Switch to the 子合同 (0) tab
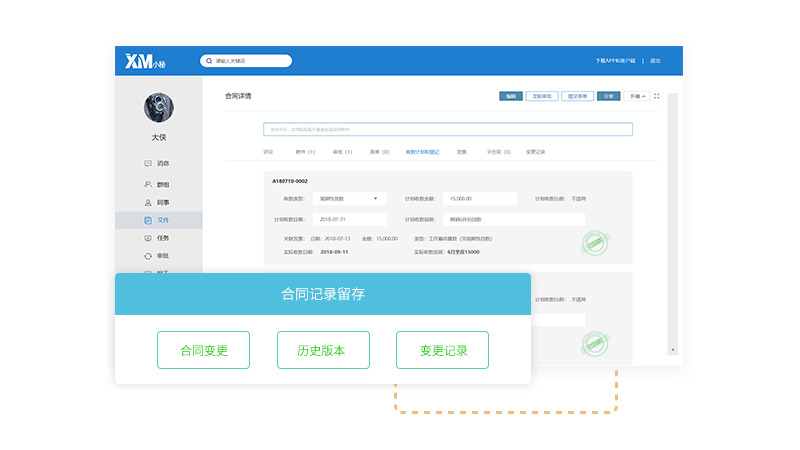This screenshot has height=450, width=800. click(x=498, y=152)
